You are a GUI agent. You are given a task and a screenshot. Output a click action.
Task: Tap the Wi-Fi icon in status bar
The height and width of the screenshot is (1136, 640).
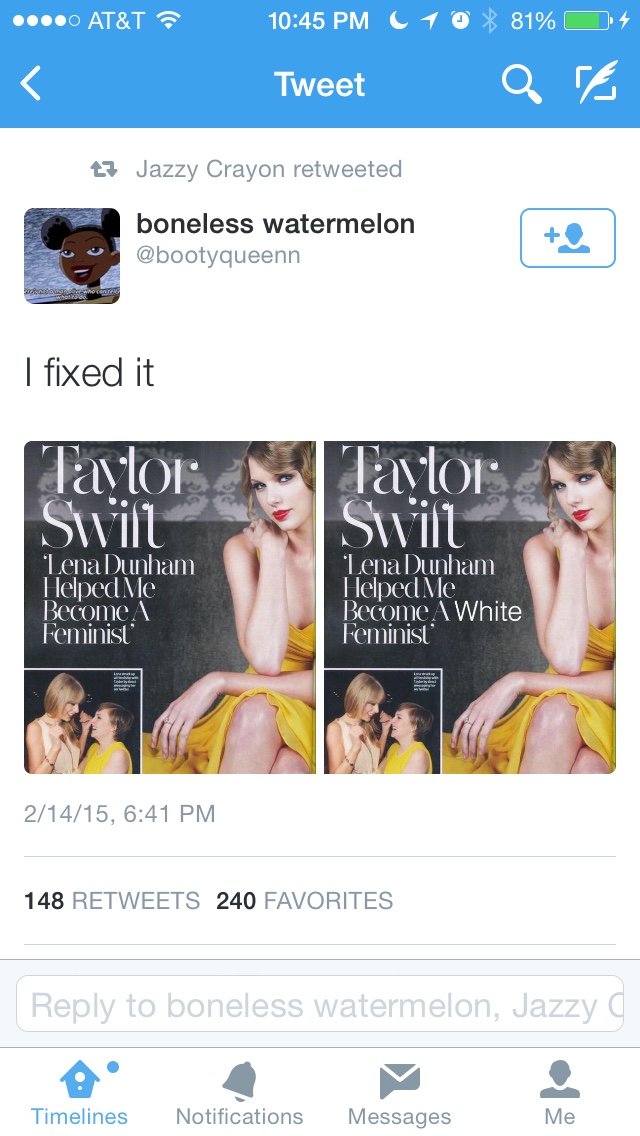click(x=169, y=20)
